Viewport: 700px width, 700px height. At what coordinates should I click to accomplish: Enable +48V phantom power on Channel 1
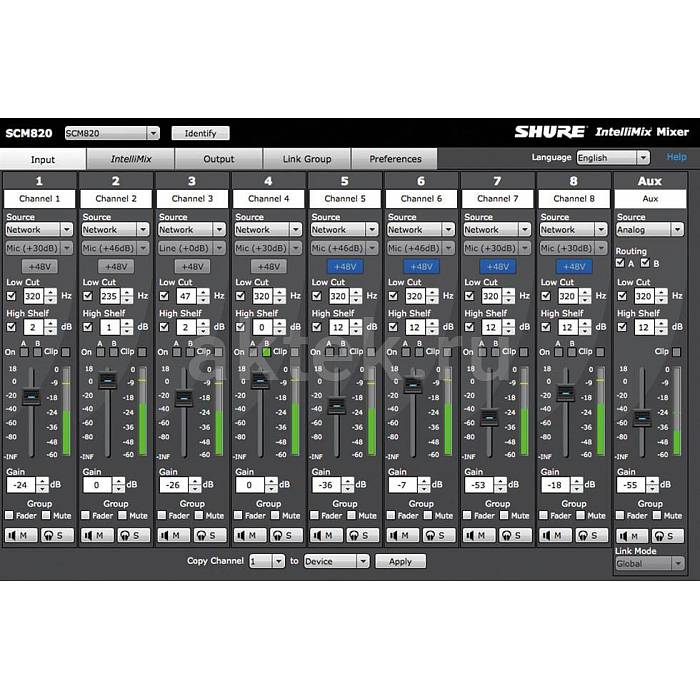click(x=40, y=267)
